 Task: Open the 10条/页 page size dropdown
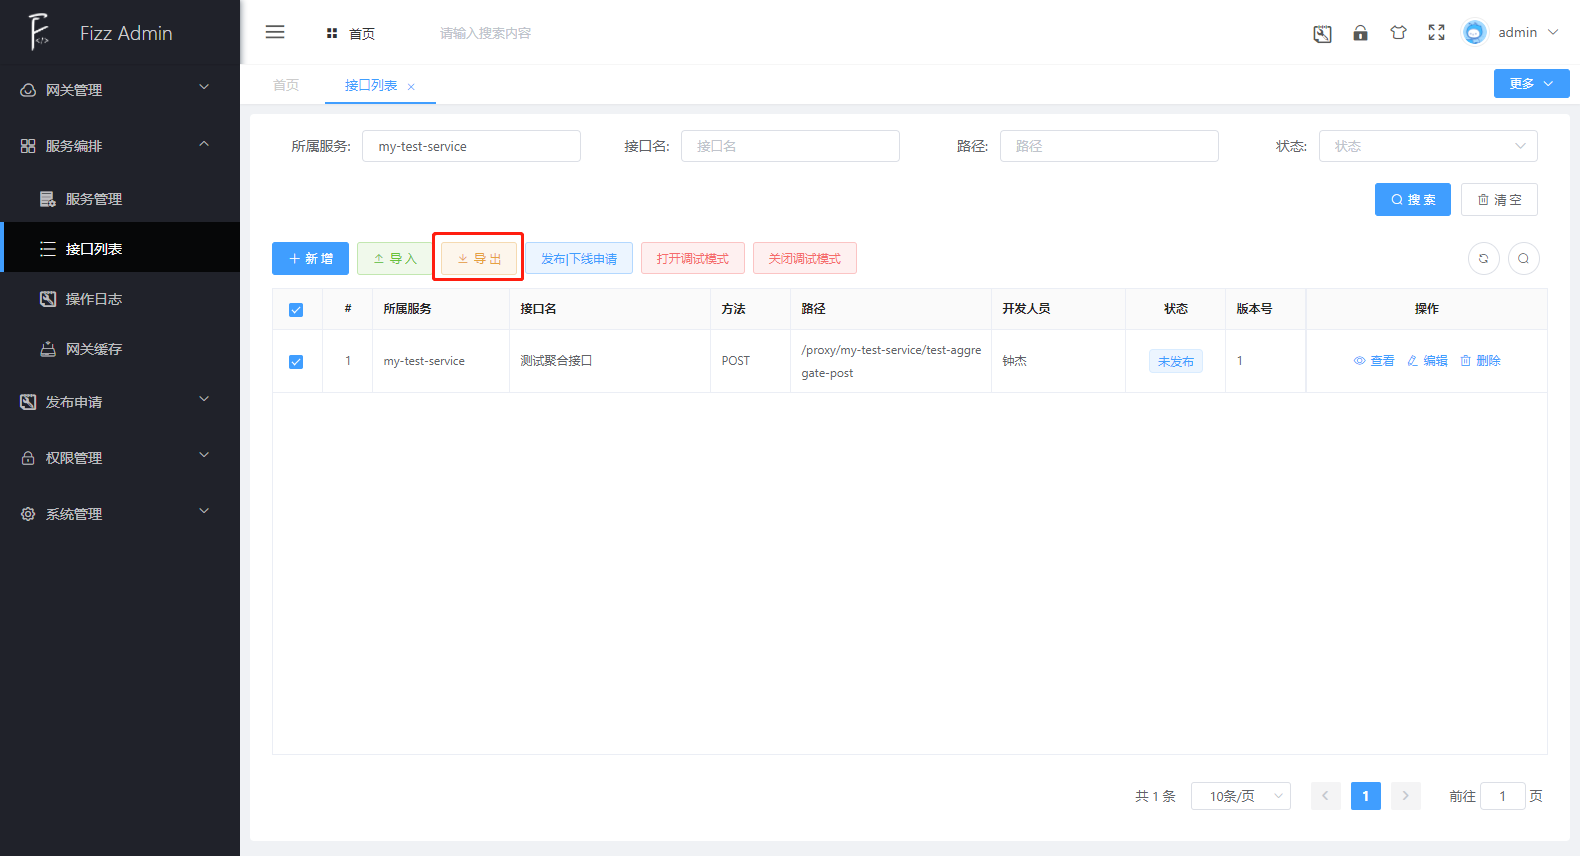(1240, 796)
